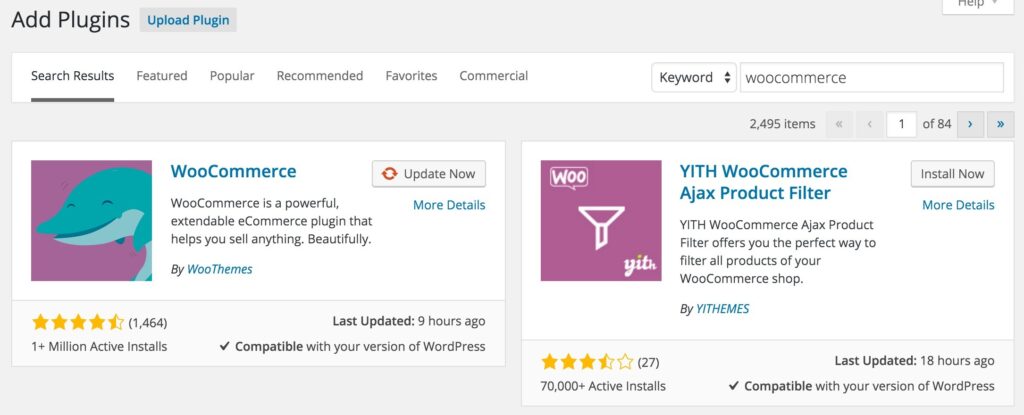1024x415 pixels.
Task: Click the WooCommerce star rating
Action: coord(78,322)
